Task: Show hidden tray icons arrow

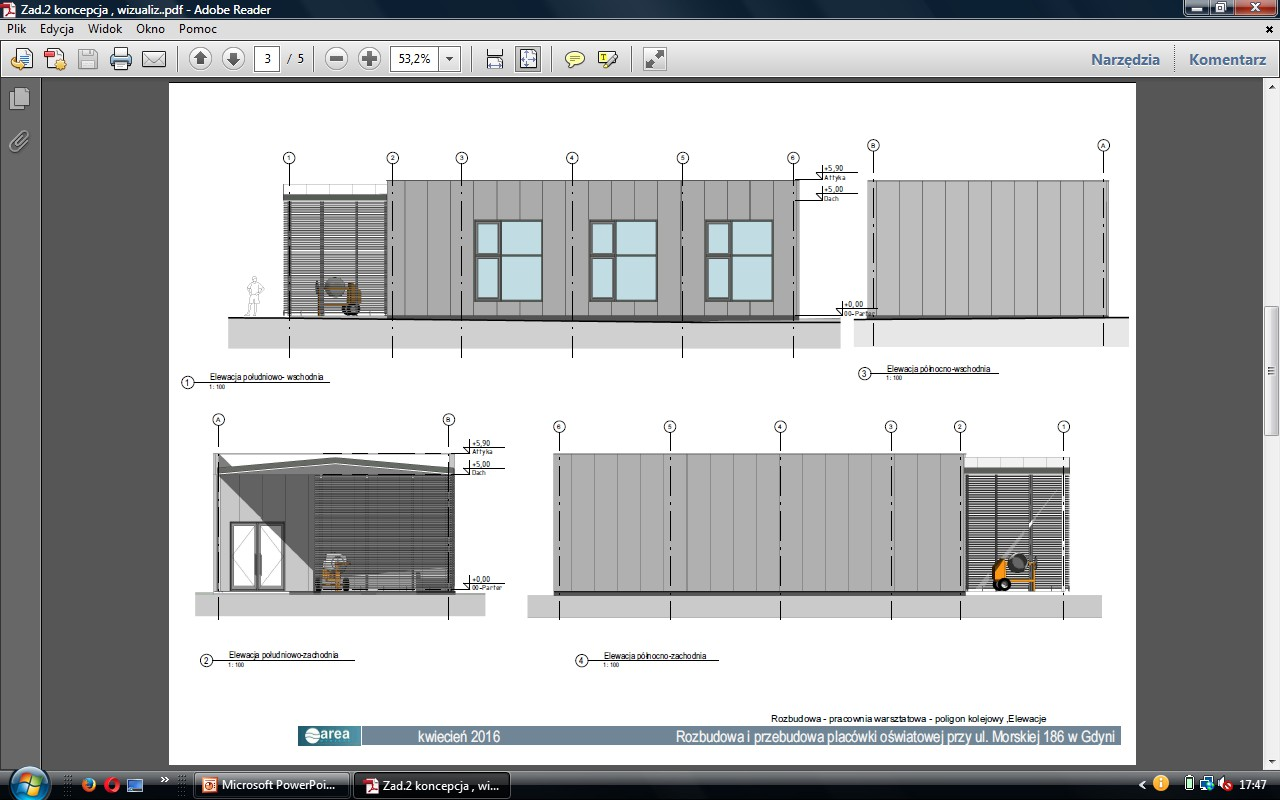Action: coord(1142,785)
